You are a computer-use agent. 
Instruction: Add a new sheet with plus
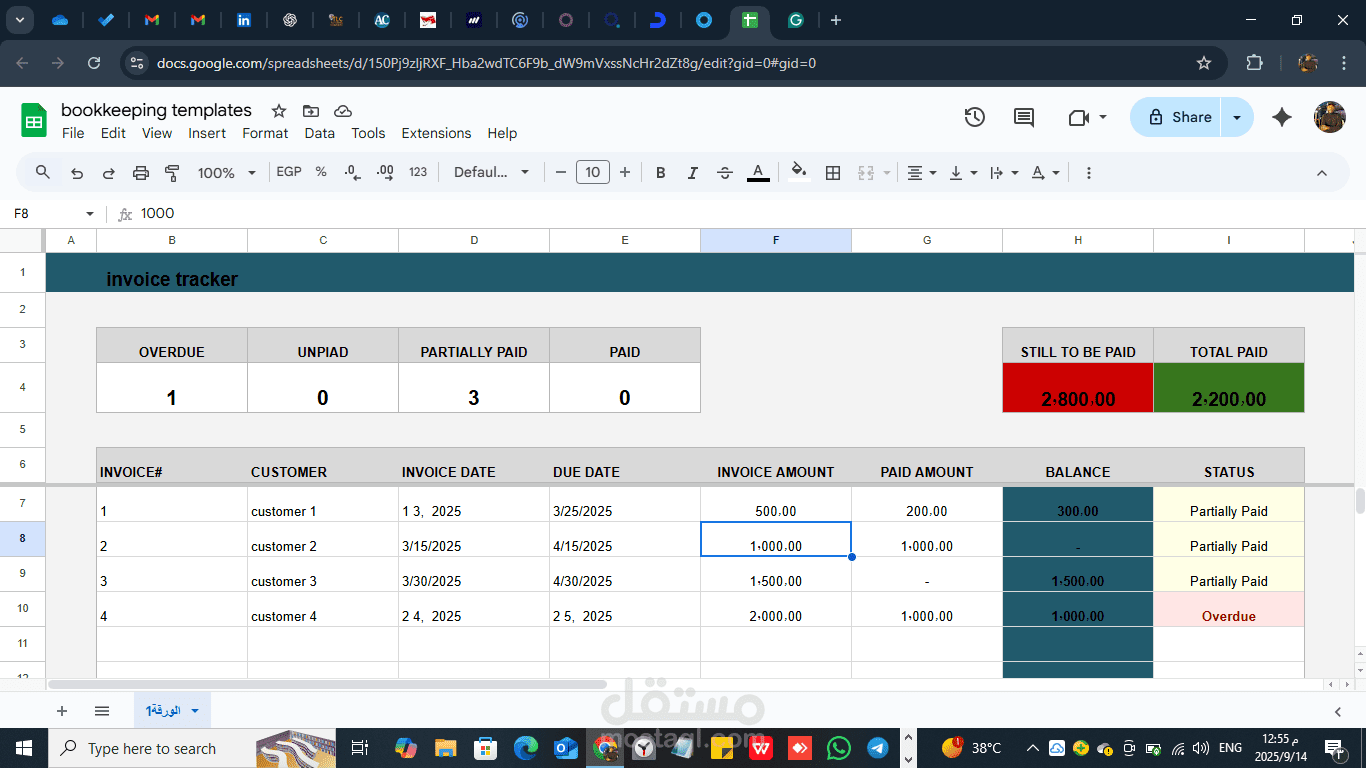[x=62, y=711]
